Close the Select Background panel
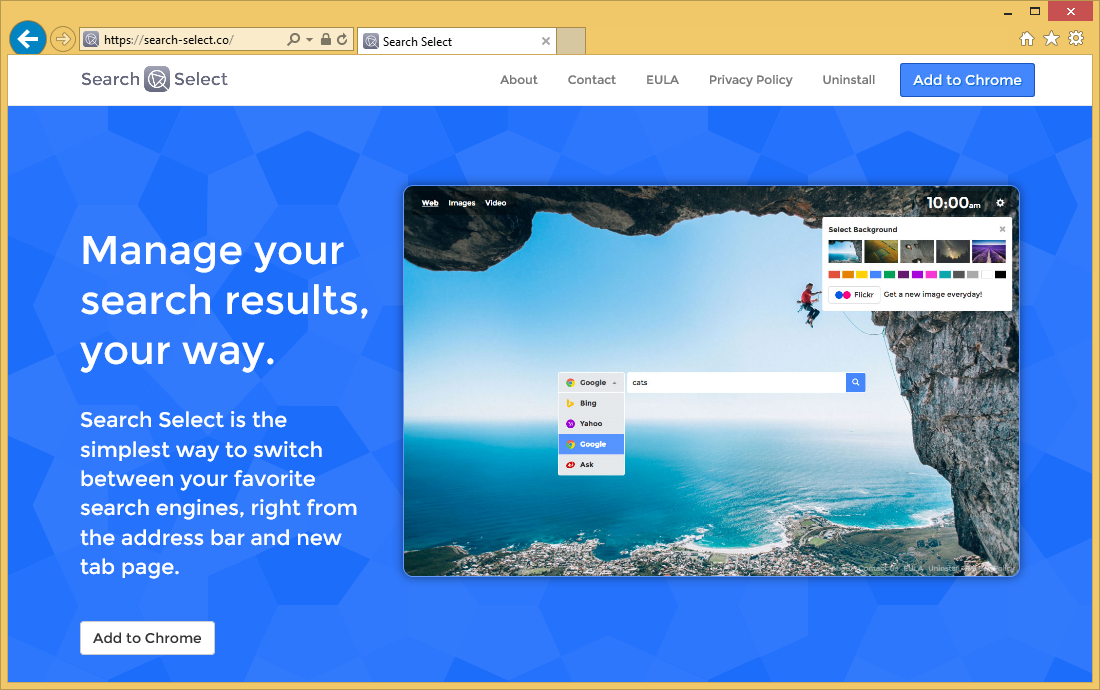Screen dimensions: 1100x690 point(1002,229)
